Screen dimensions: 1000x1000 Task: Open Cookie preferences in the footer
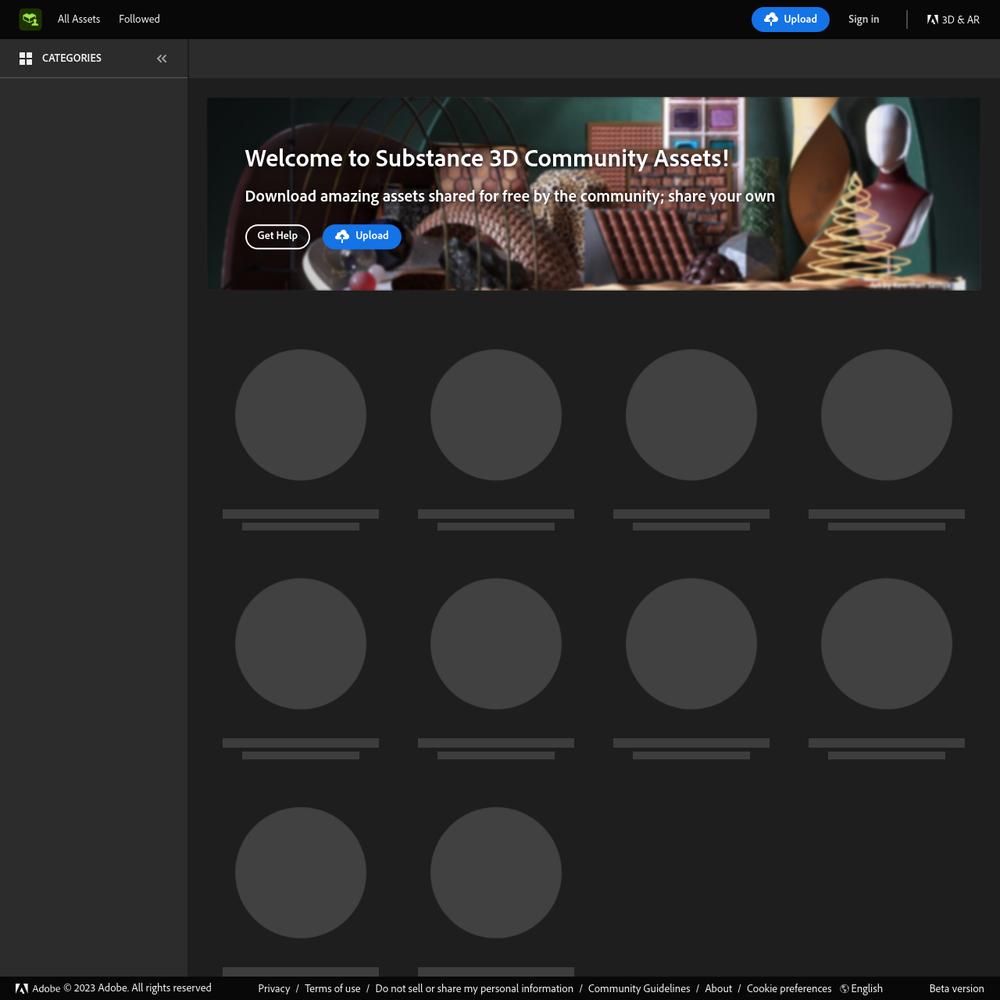[789, 988]
